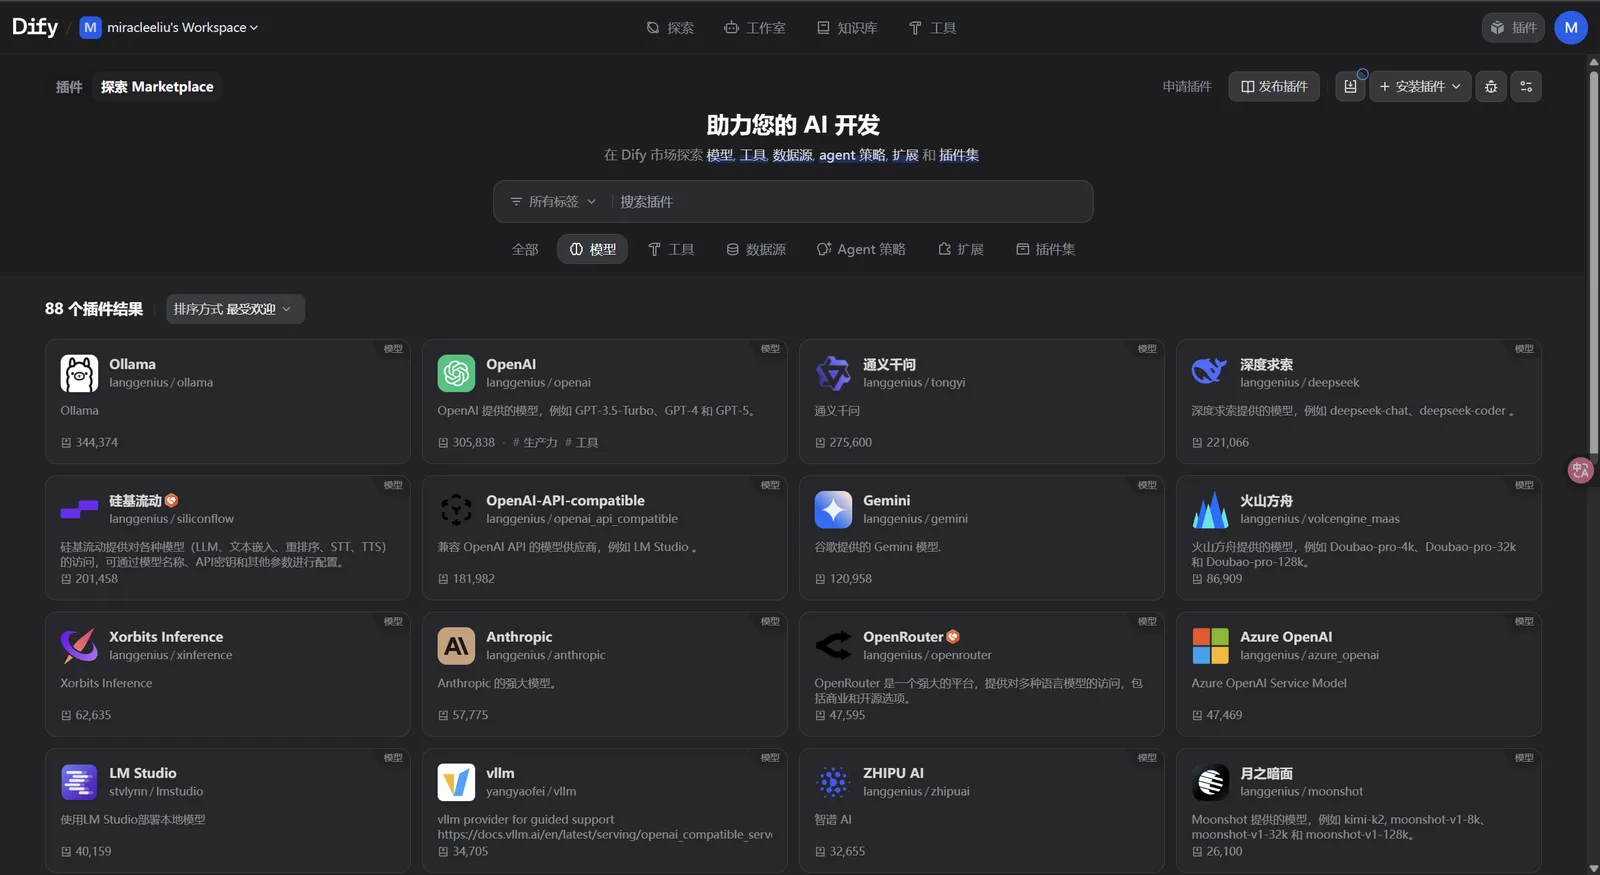Click the 扩展 link in the subtitle

pyautogui.click(x=905, y=155)
